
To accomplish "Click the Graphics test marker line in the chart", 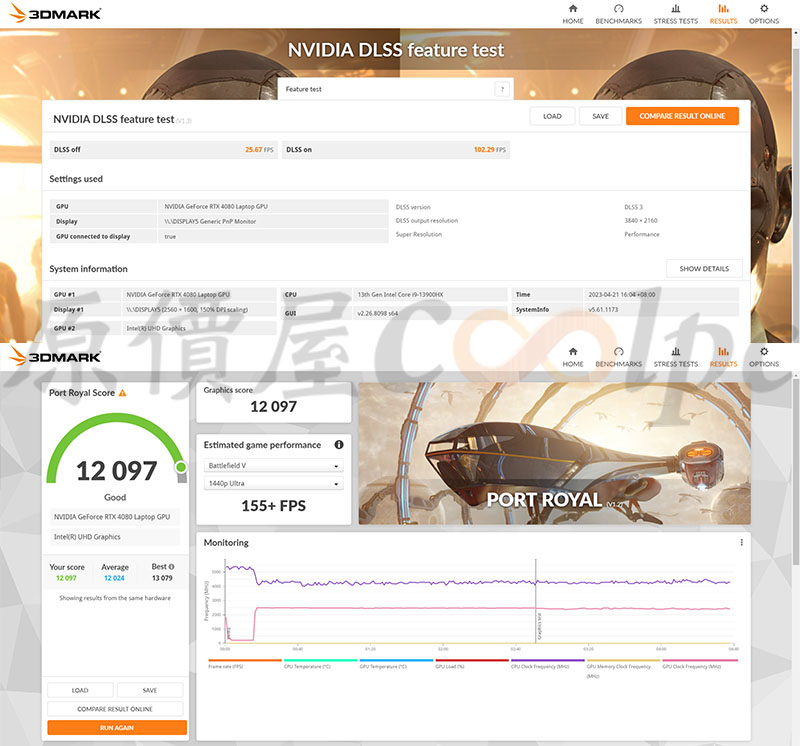I will click(x=536, y=601).
